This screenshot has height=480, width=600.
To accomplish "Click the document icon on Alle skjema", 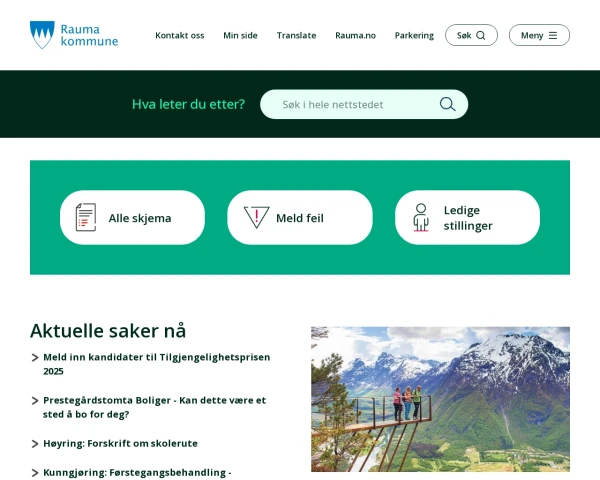I will 86,217.
